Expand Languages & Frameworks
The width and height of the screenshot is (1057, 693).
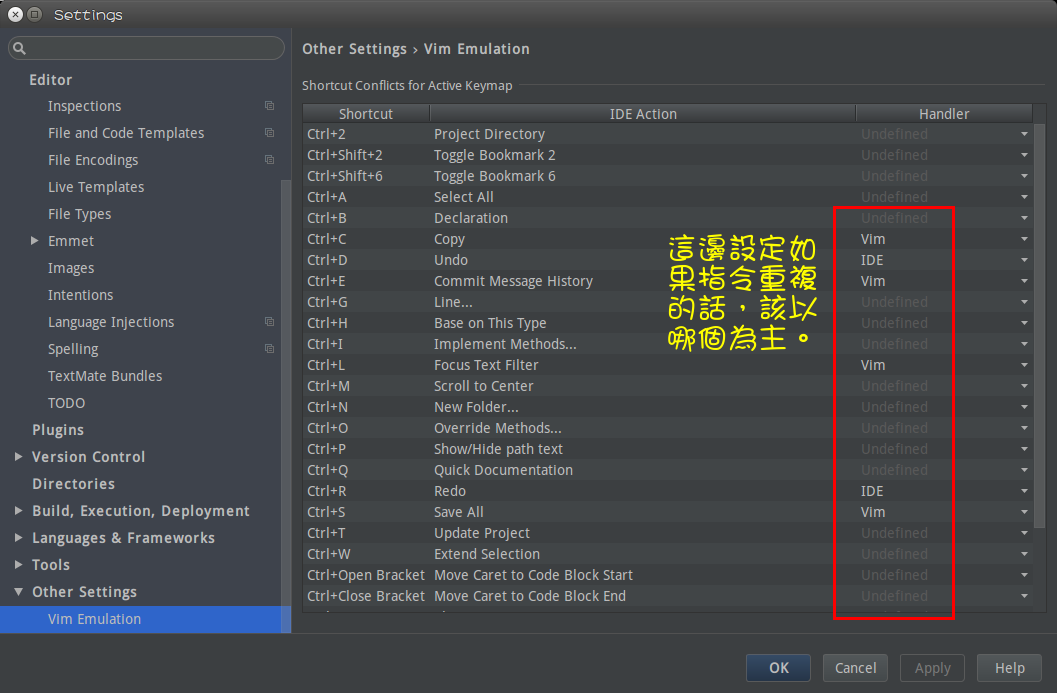[18, 537]
